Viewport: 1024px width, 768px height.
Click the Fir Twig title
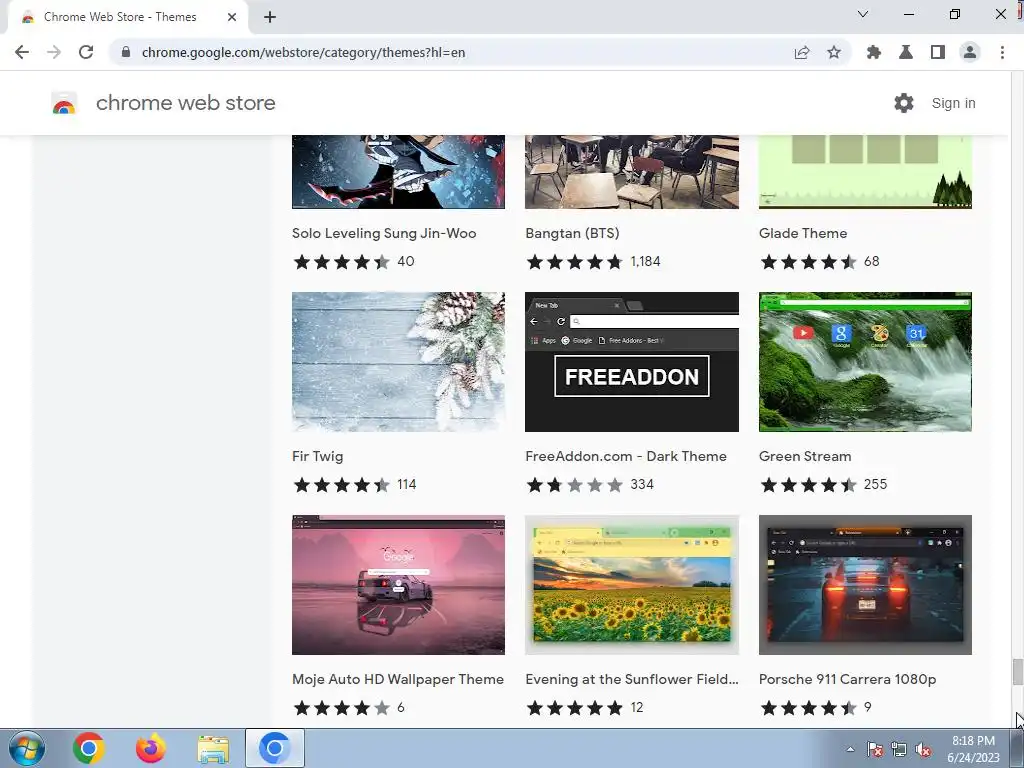click(317, 456)
